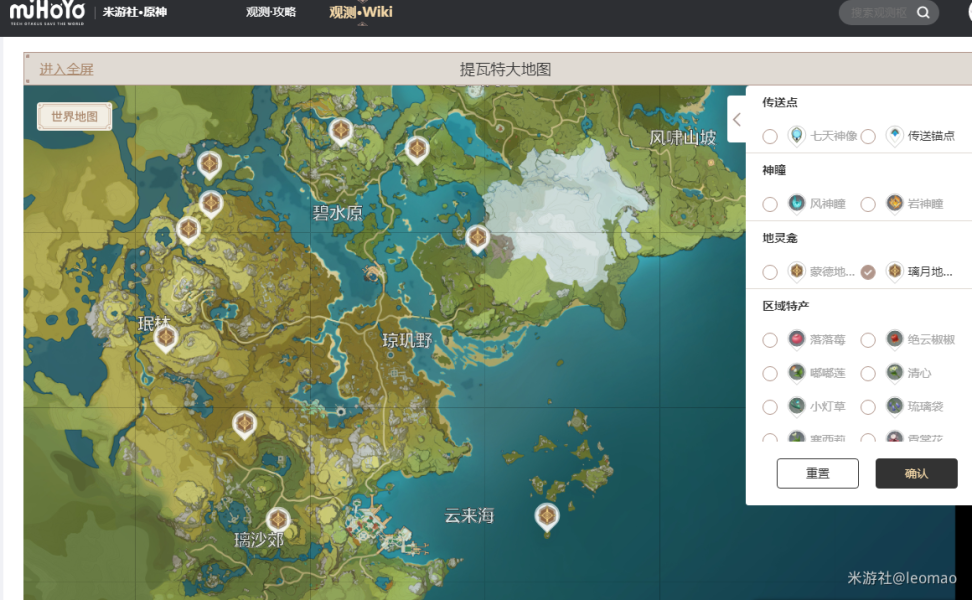Screen dimensions: 972x600
Task: Enable the 七天神像 filter radio
Action: [x=770, y=136]
